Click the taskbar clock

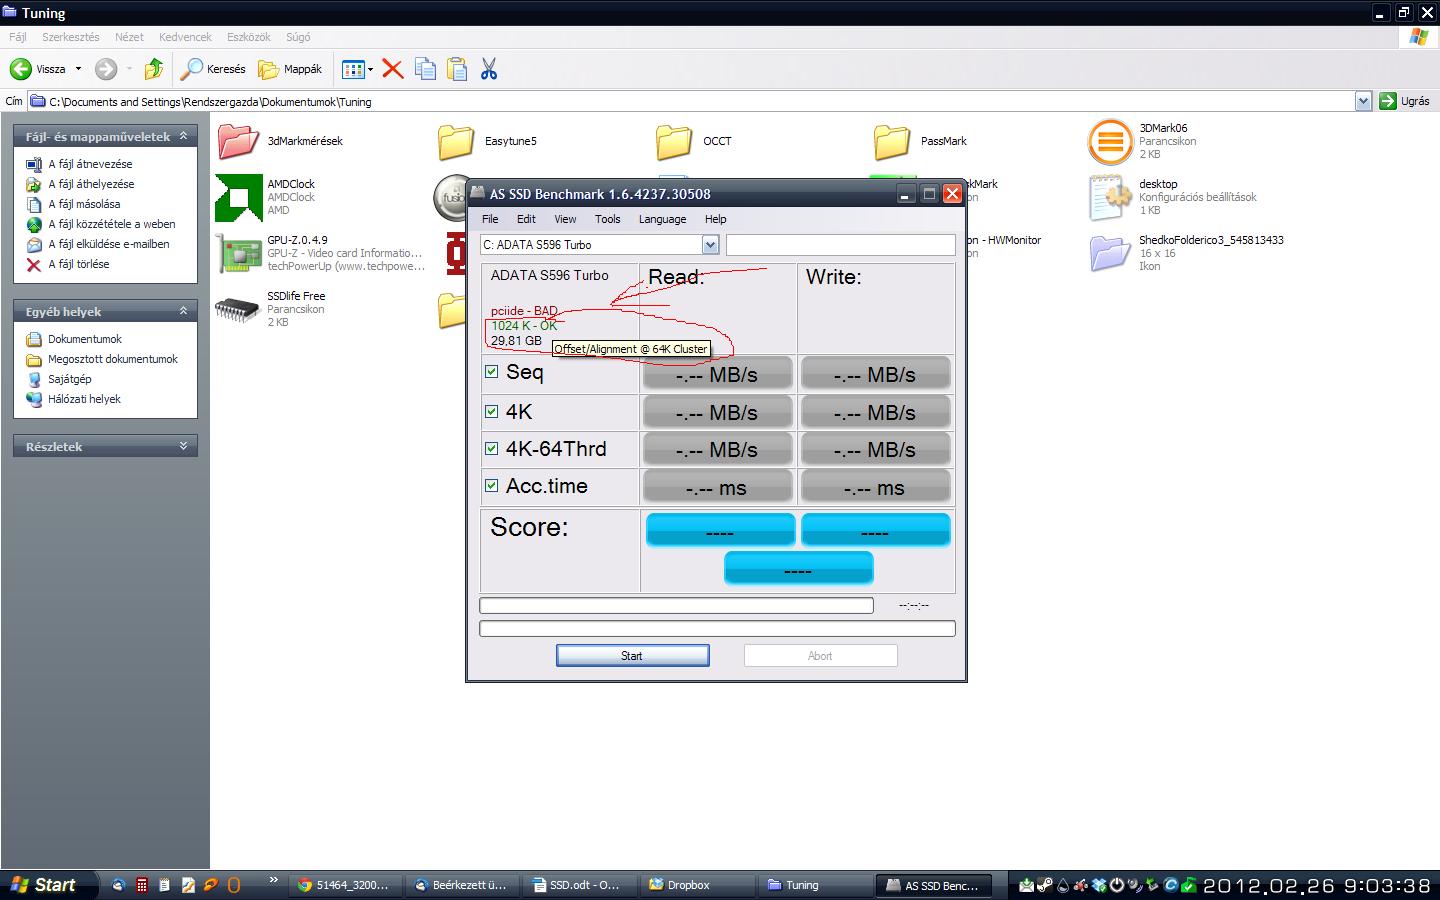coord(1317,886)
